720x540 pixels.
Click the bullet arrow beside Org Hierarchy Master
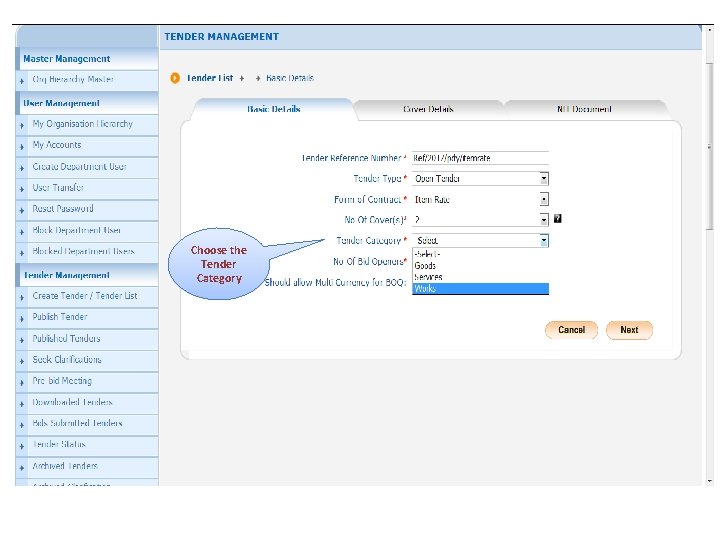(x=22, y=81)
